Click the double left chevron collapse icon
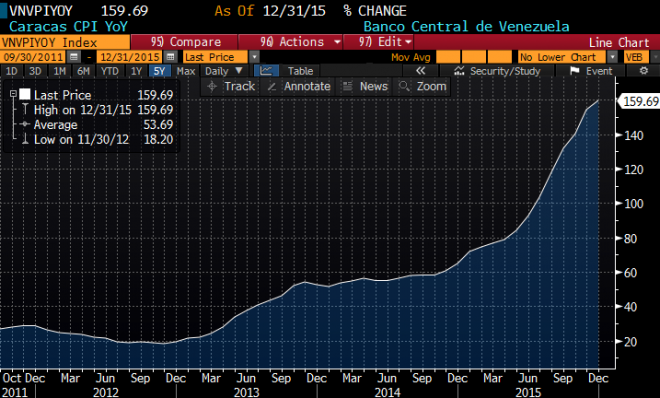660x398 pixels. (x=420, y=71)
